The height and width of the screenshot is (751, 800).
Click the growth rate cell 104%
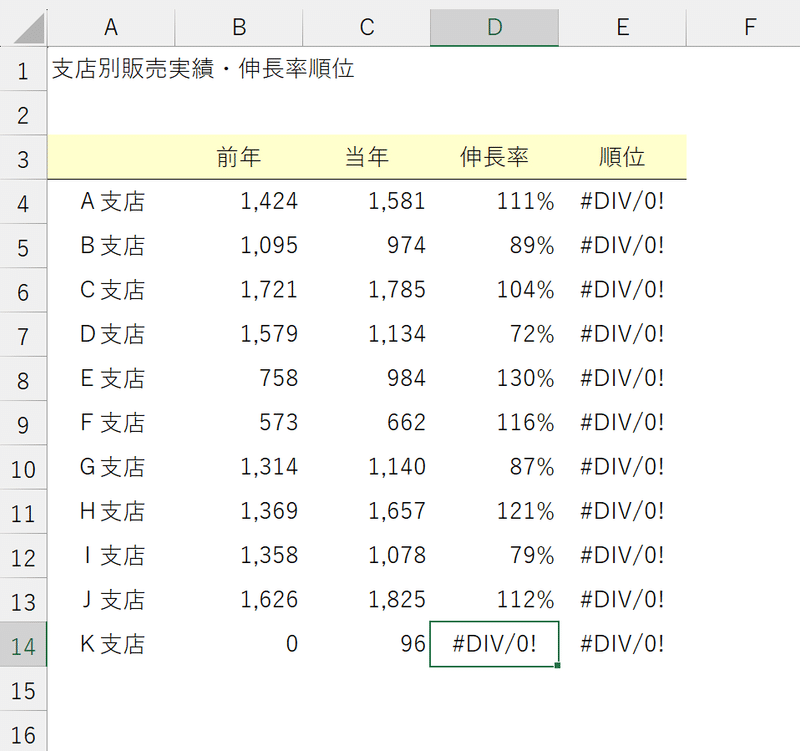(494, 290)
